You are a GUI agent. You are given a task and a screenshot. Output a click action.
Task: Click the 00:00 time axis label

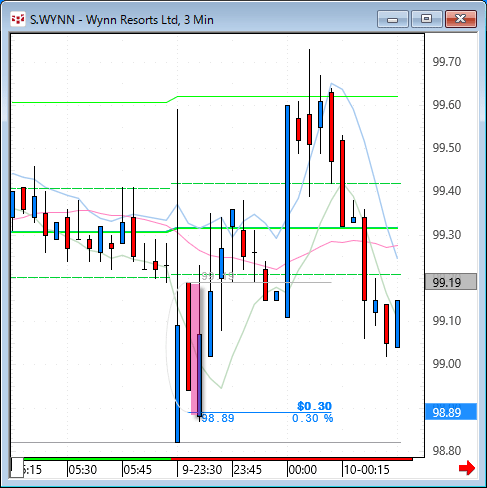click(x=303, y=470)
